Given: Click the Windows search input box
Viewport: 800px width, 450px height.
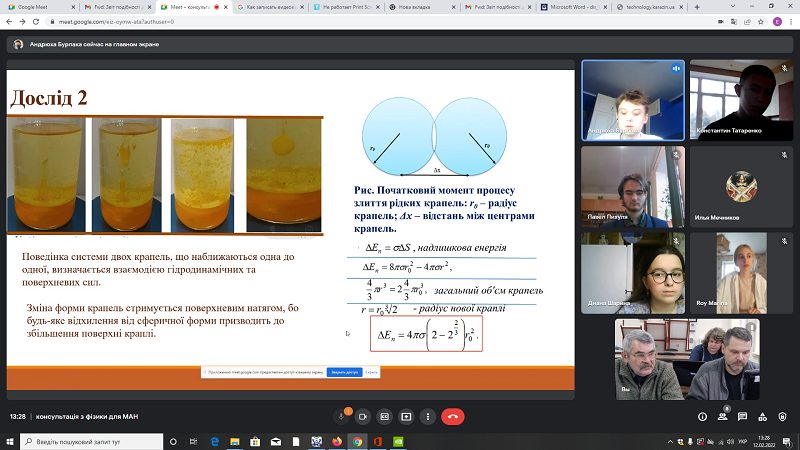Looking at the screenshot, I should (x=92, y=441).
